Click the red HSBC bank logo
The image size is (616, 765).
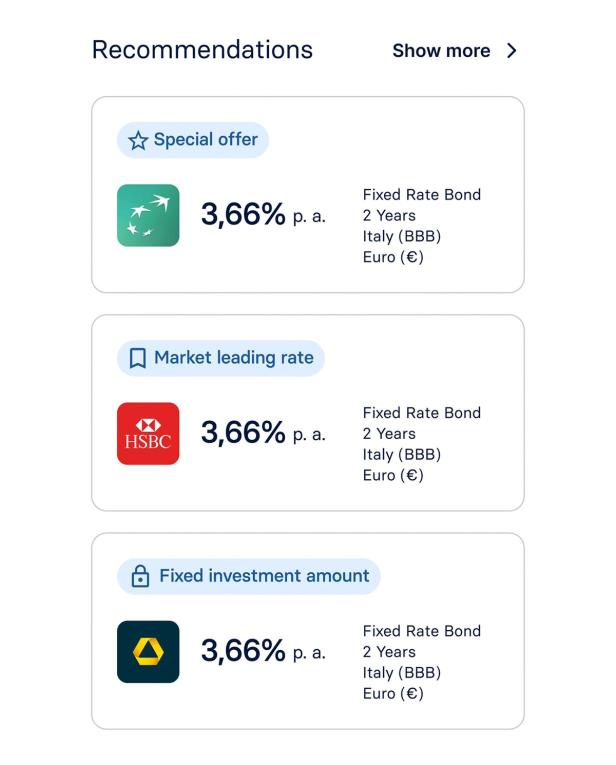(x=148, y=433)
